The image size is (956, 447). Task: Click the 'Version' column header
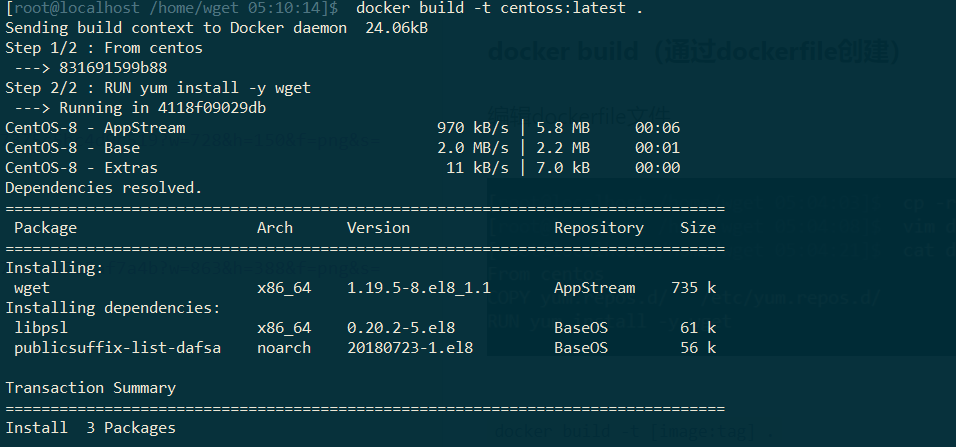378,227
